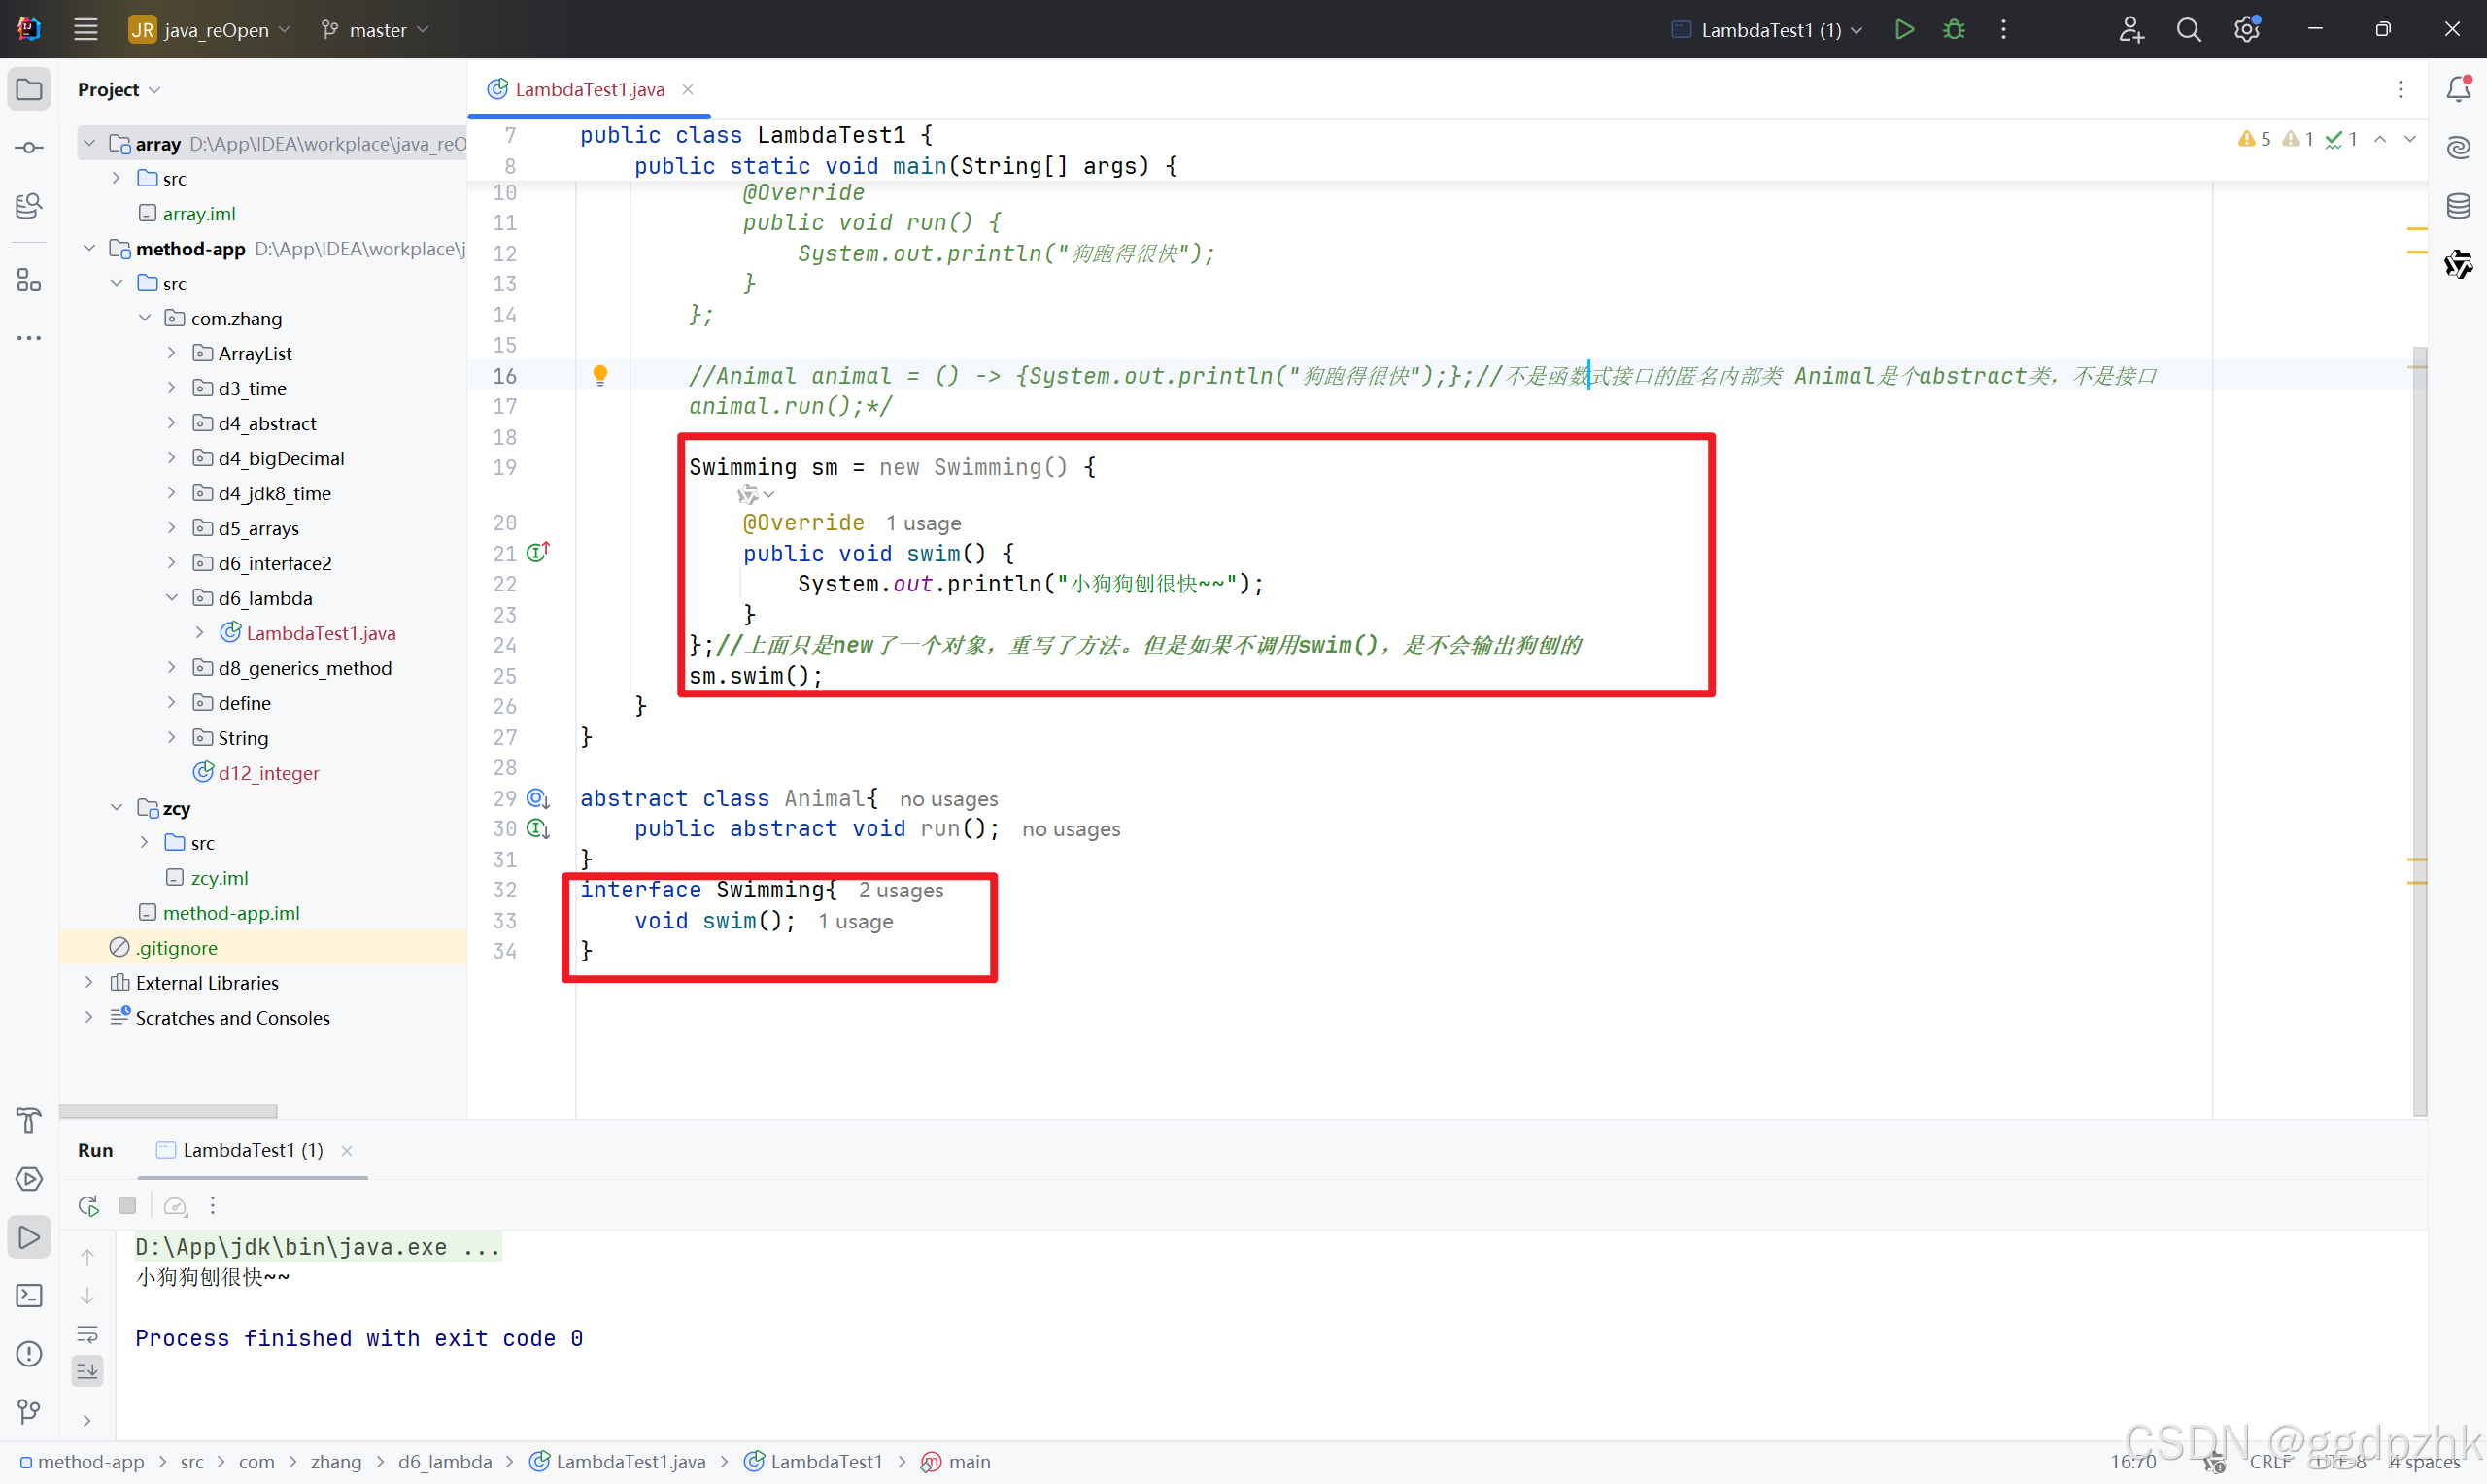Select the LambdaTest1.java editor tab
This screenshot has height=1484, width=2487.
coord(589,89)
